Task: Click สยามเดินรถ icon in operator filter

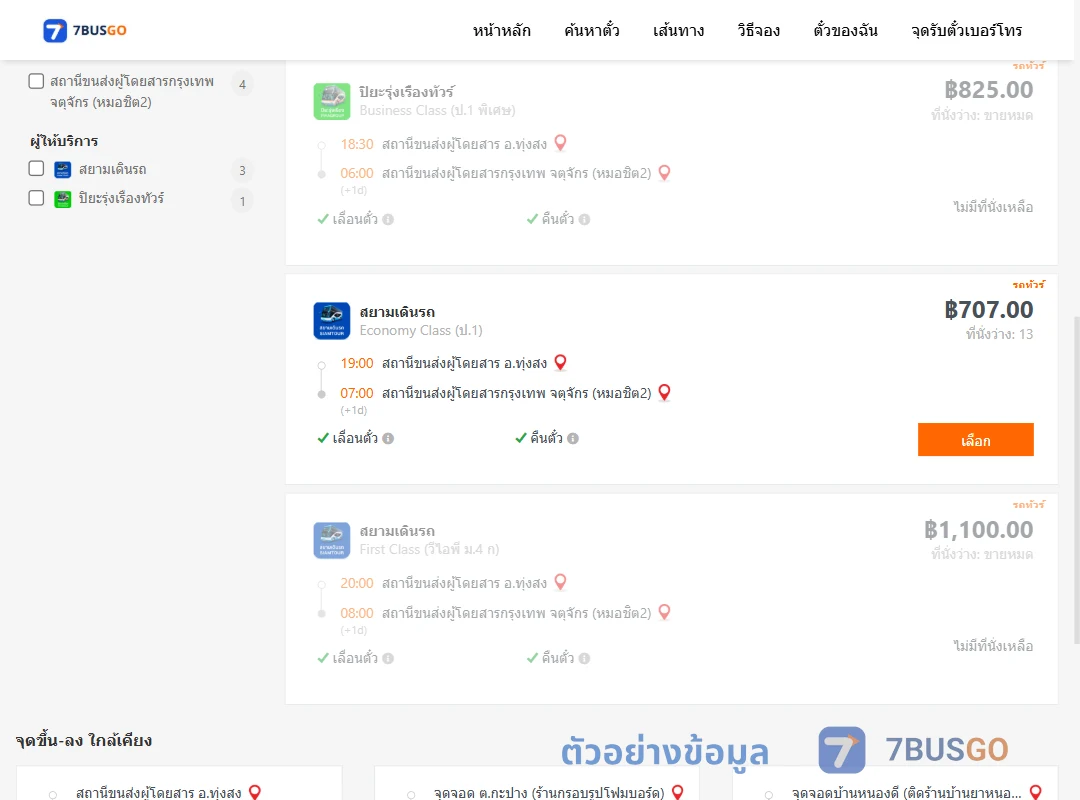Action: (x=63, y=170)
